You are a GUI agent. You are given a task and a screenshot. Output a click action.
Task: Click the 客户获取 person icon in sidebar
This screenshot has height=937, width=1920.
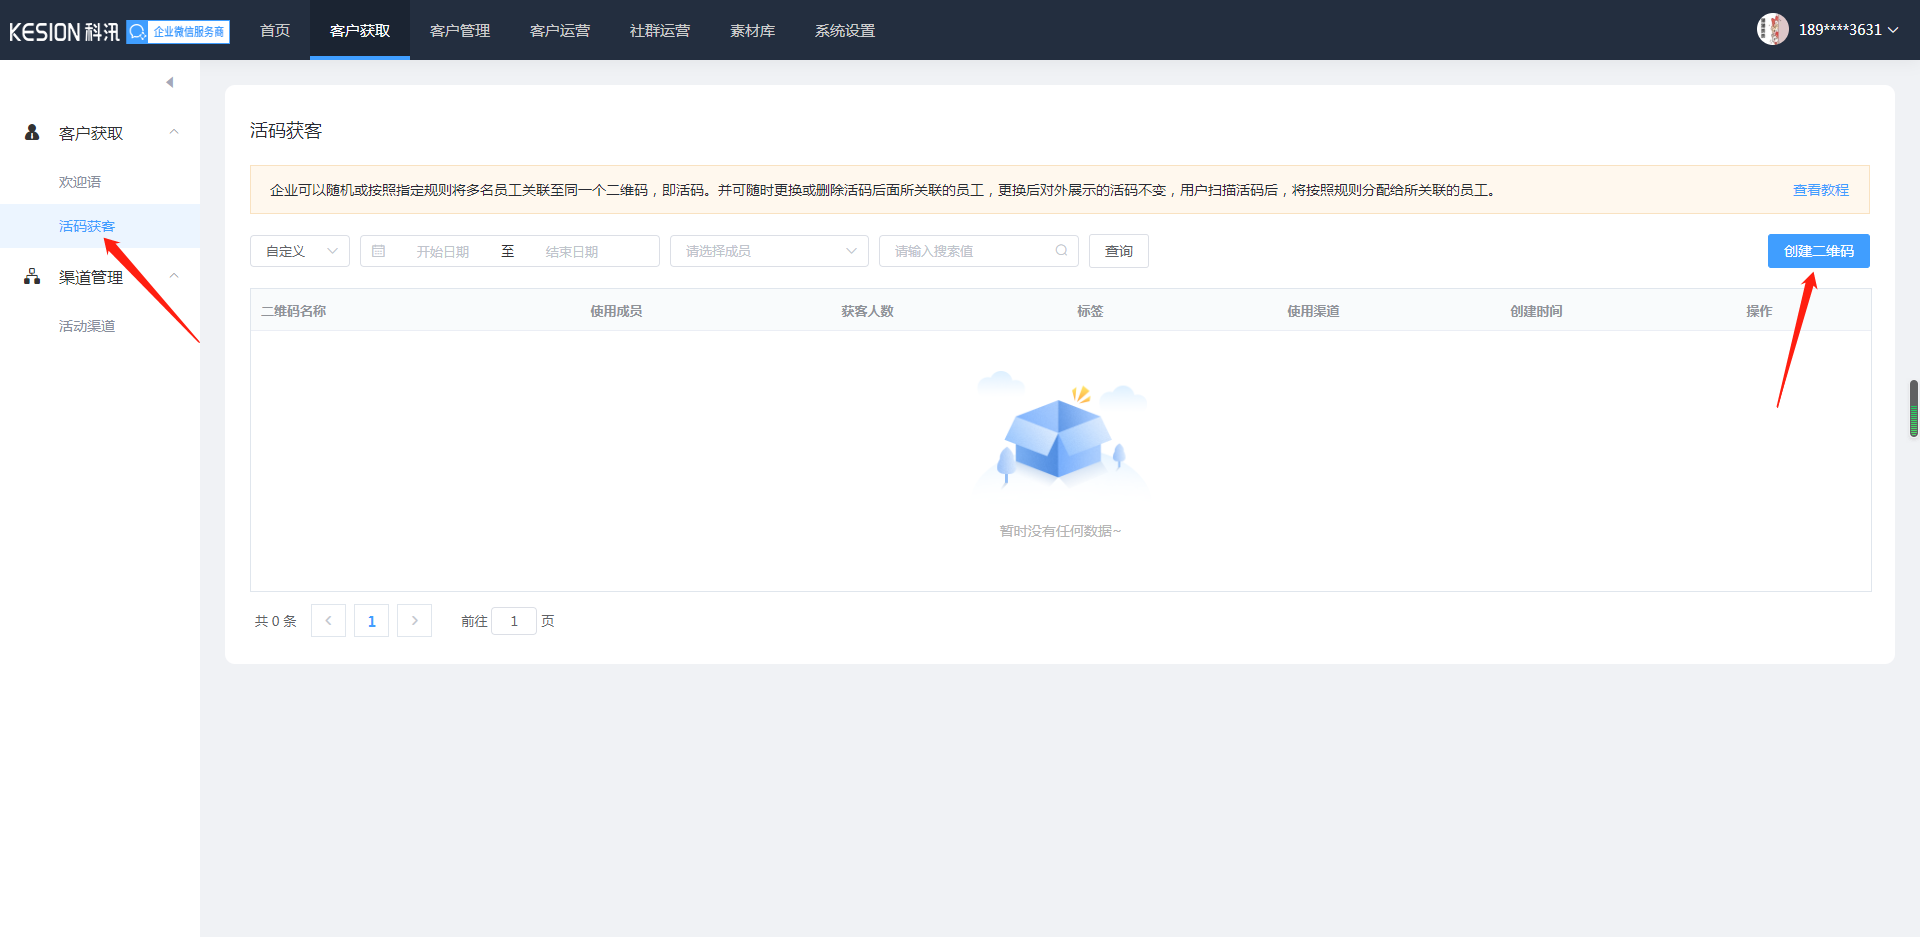32,133
